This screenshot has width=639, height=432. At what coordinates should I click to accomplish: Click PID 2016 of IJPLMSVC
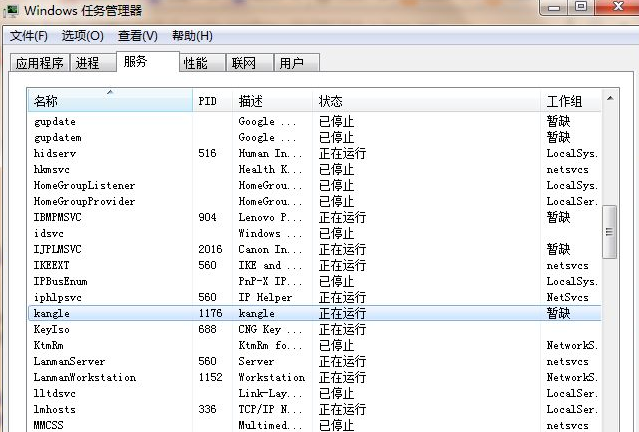210,249
